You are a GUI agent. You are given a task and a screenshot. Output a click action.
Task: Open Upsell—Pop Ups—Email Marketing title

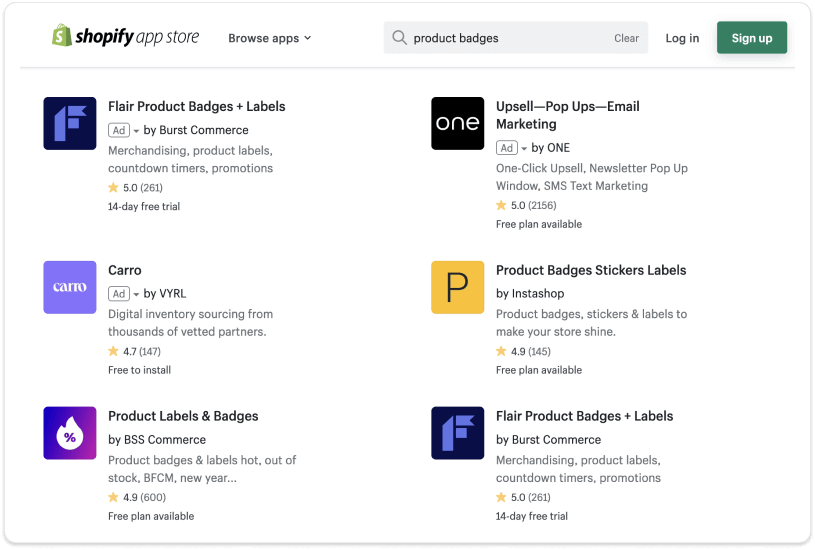click(568, 115)
